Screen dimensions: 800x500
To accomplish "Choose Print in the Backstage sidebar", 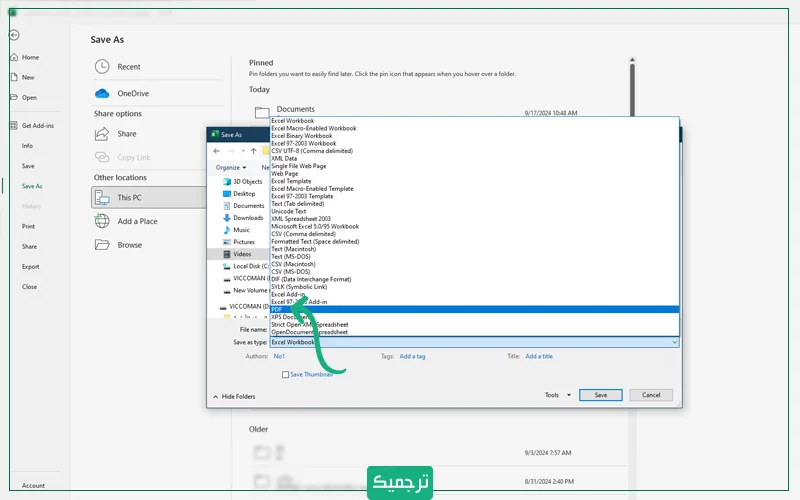I will (28, 227).
